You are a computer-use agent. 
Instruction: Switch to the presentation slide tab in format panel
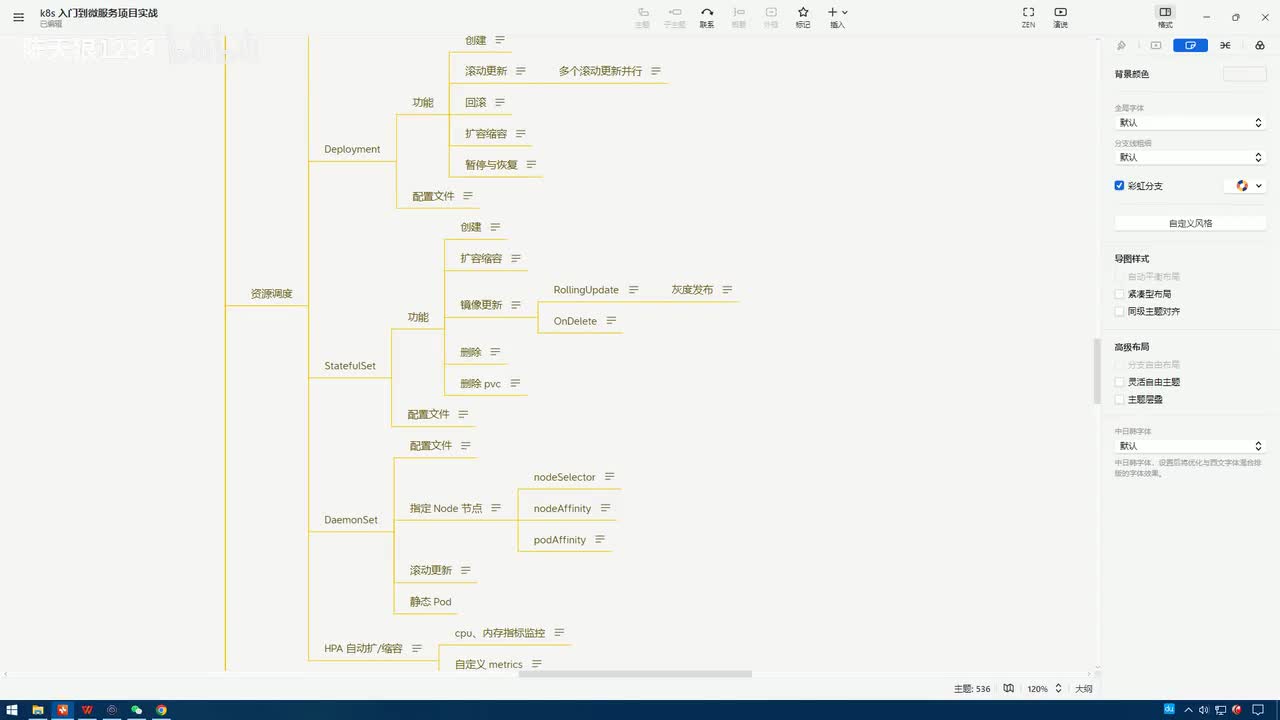[x=1156, y=45]
